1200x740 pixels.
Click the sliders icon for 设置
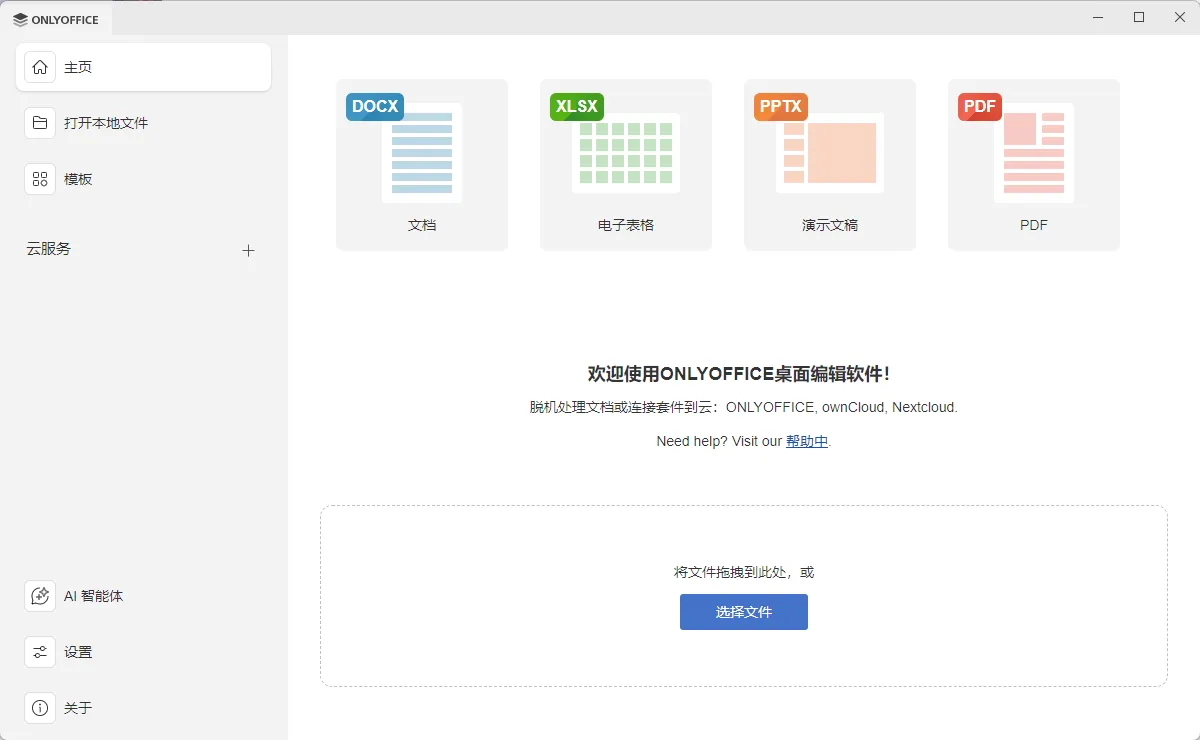(x=40, y=652)
